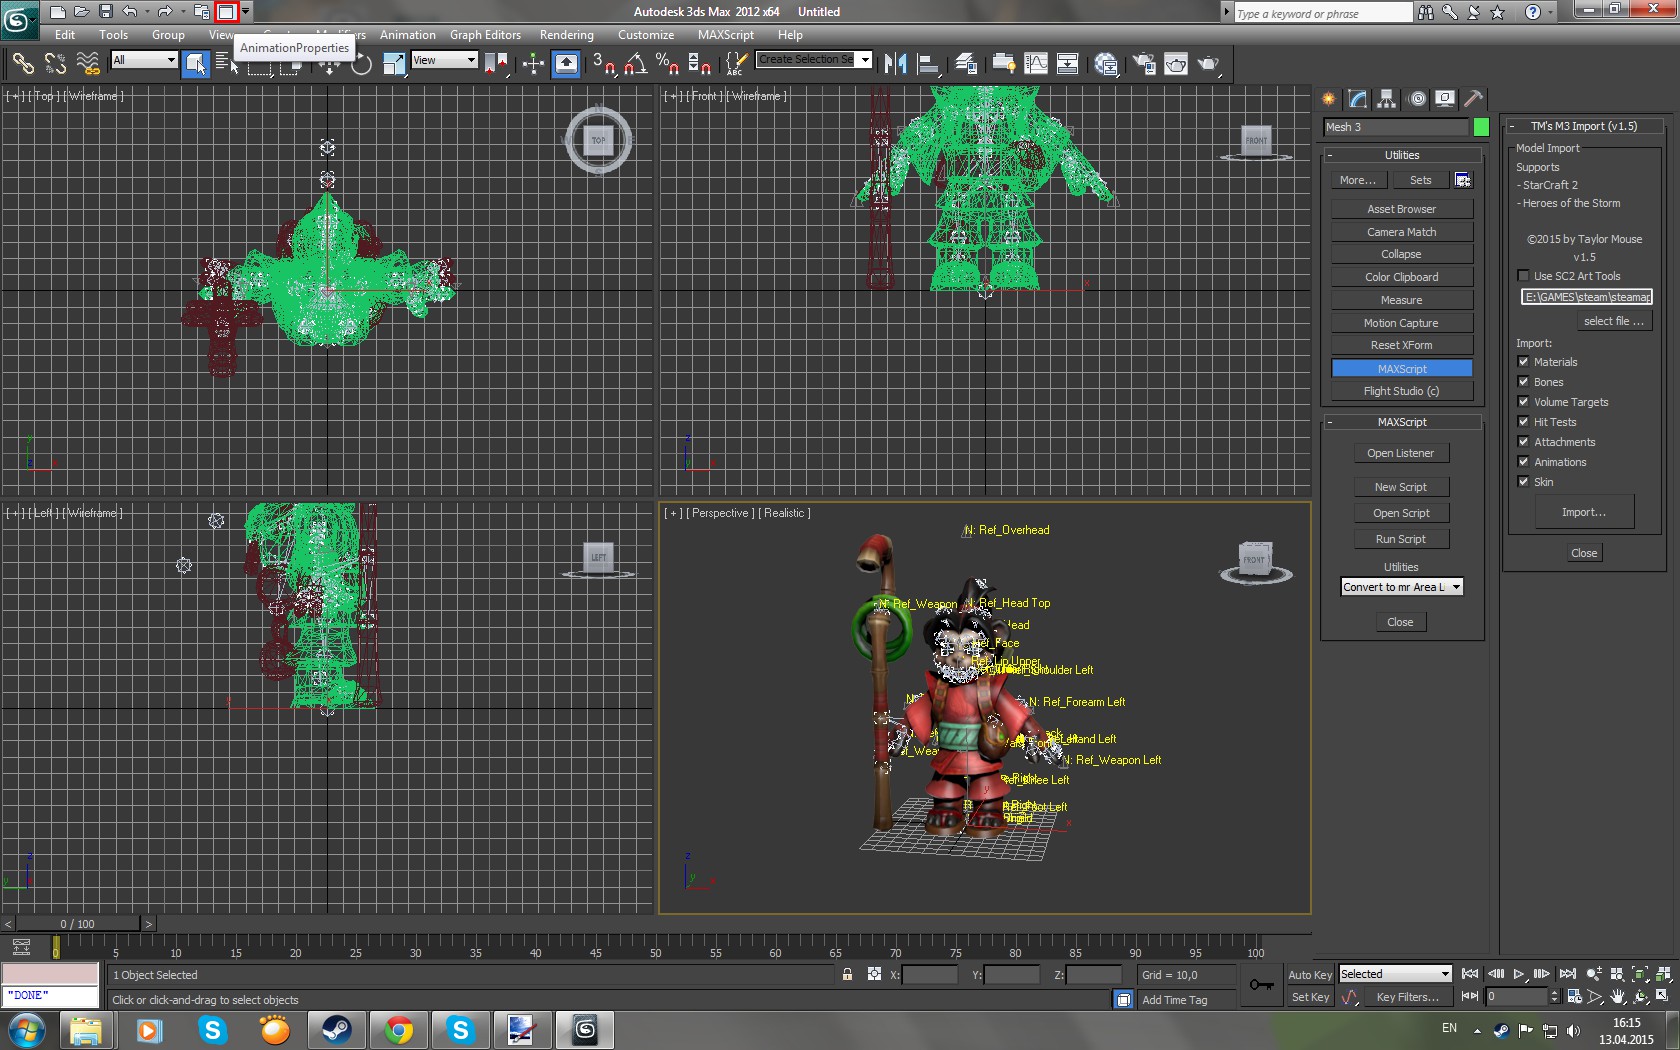Open the Rendering menu
This screenshot has height=1050, width=1680.
click(566, 35)
